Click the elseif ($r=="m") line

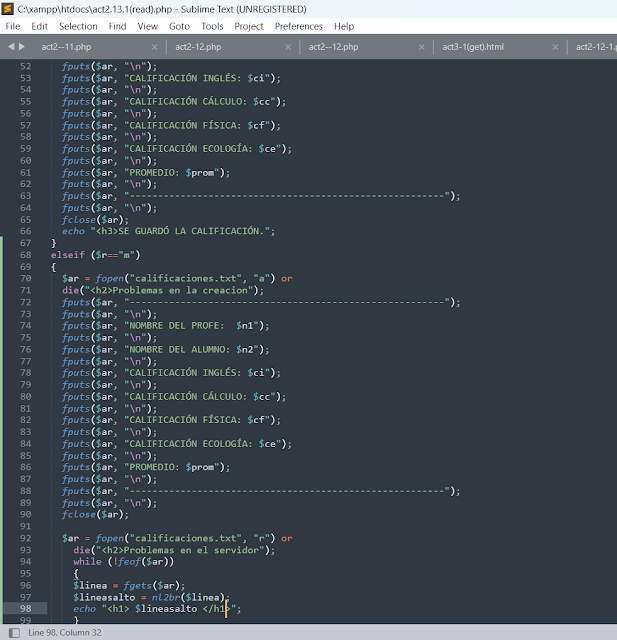point(95,255)
